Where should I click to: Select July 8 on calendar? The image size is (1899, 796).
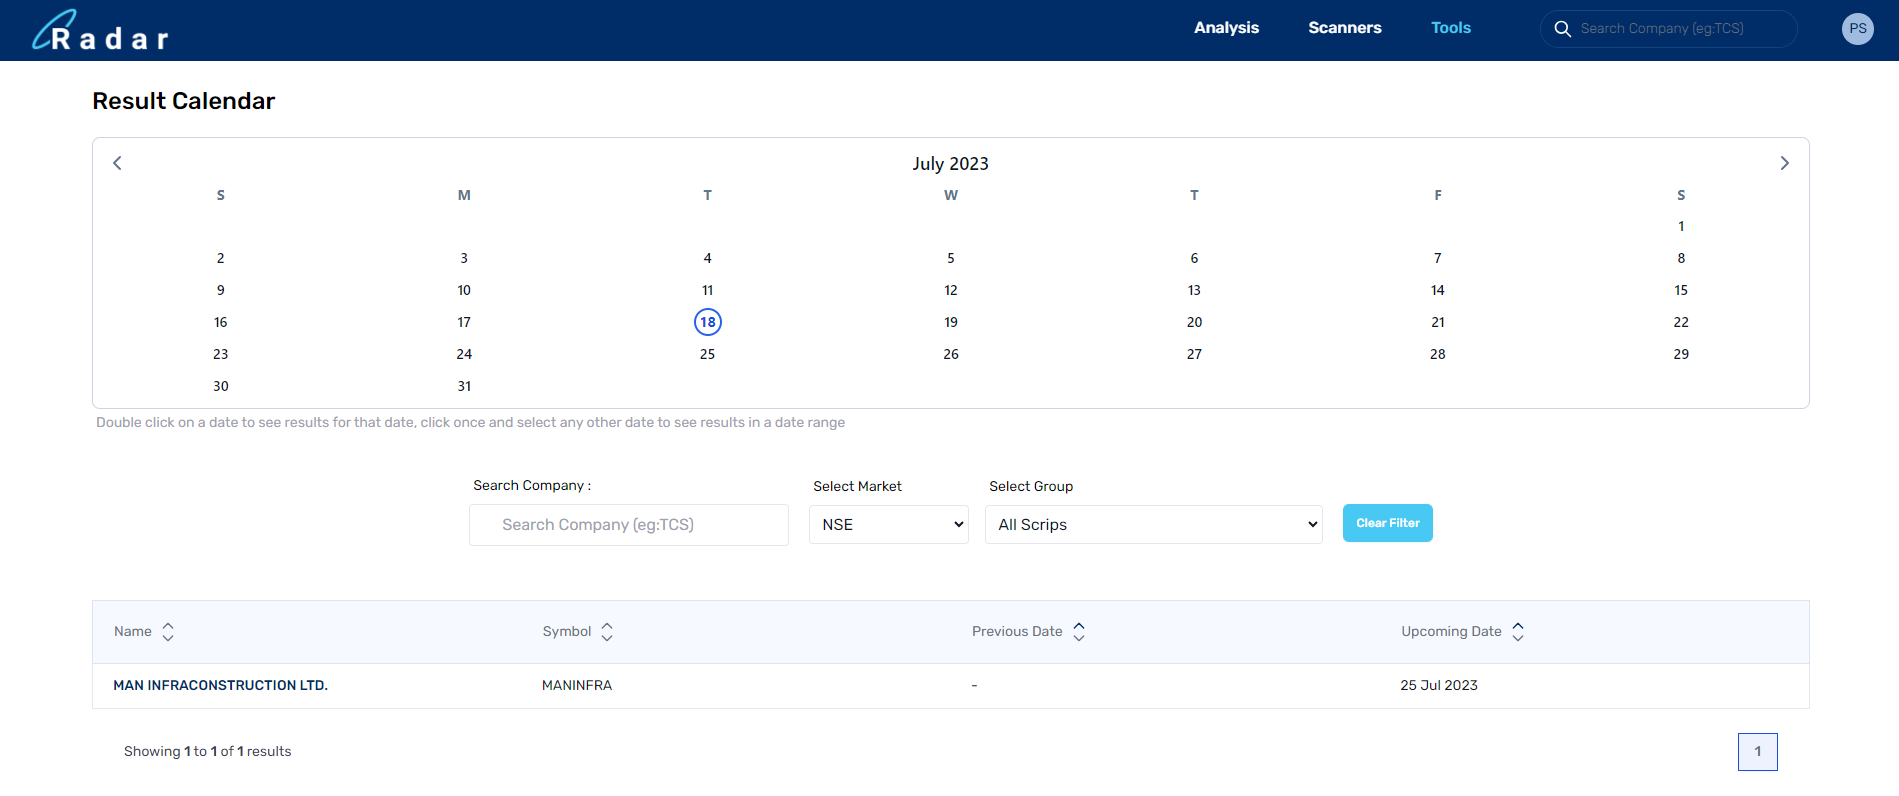(x=1681, y=258)
